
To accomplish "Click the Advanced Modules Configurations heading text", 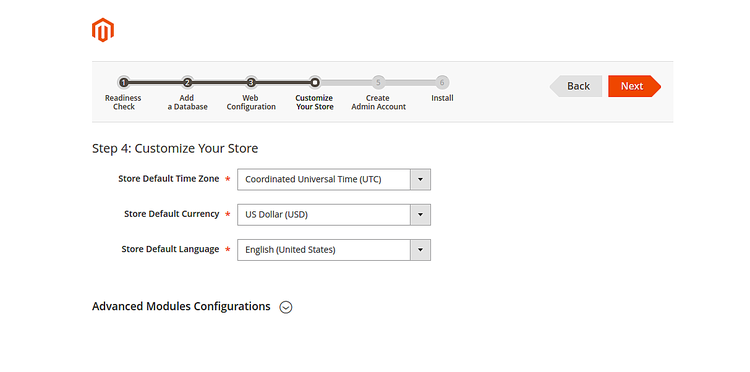I will pyautogui.click(x=181, y=306).
